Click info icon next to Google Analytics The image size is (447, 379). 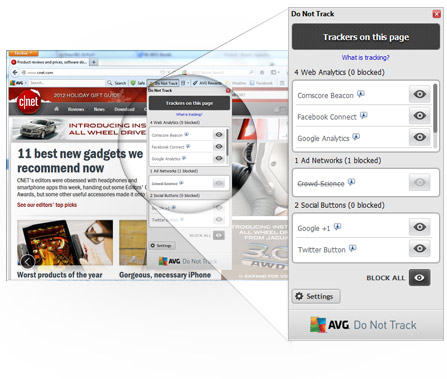pos(356,137)
